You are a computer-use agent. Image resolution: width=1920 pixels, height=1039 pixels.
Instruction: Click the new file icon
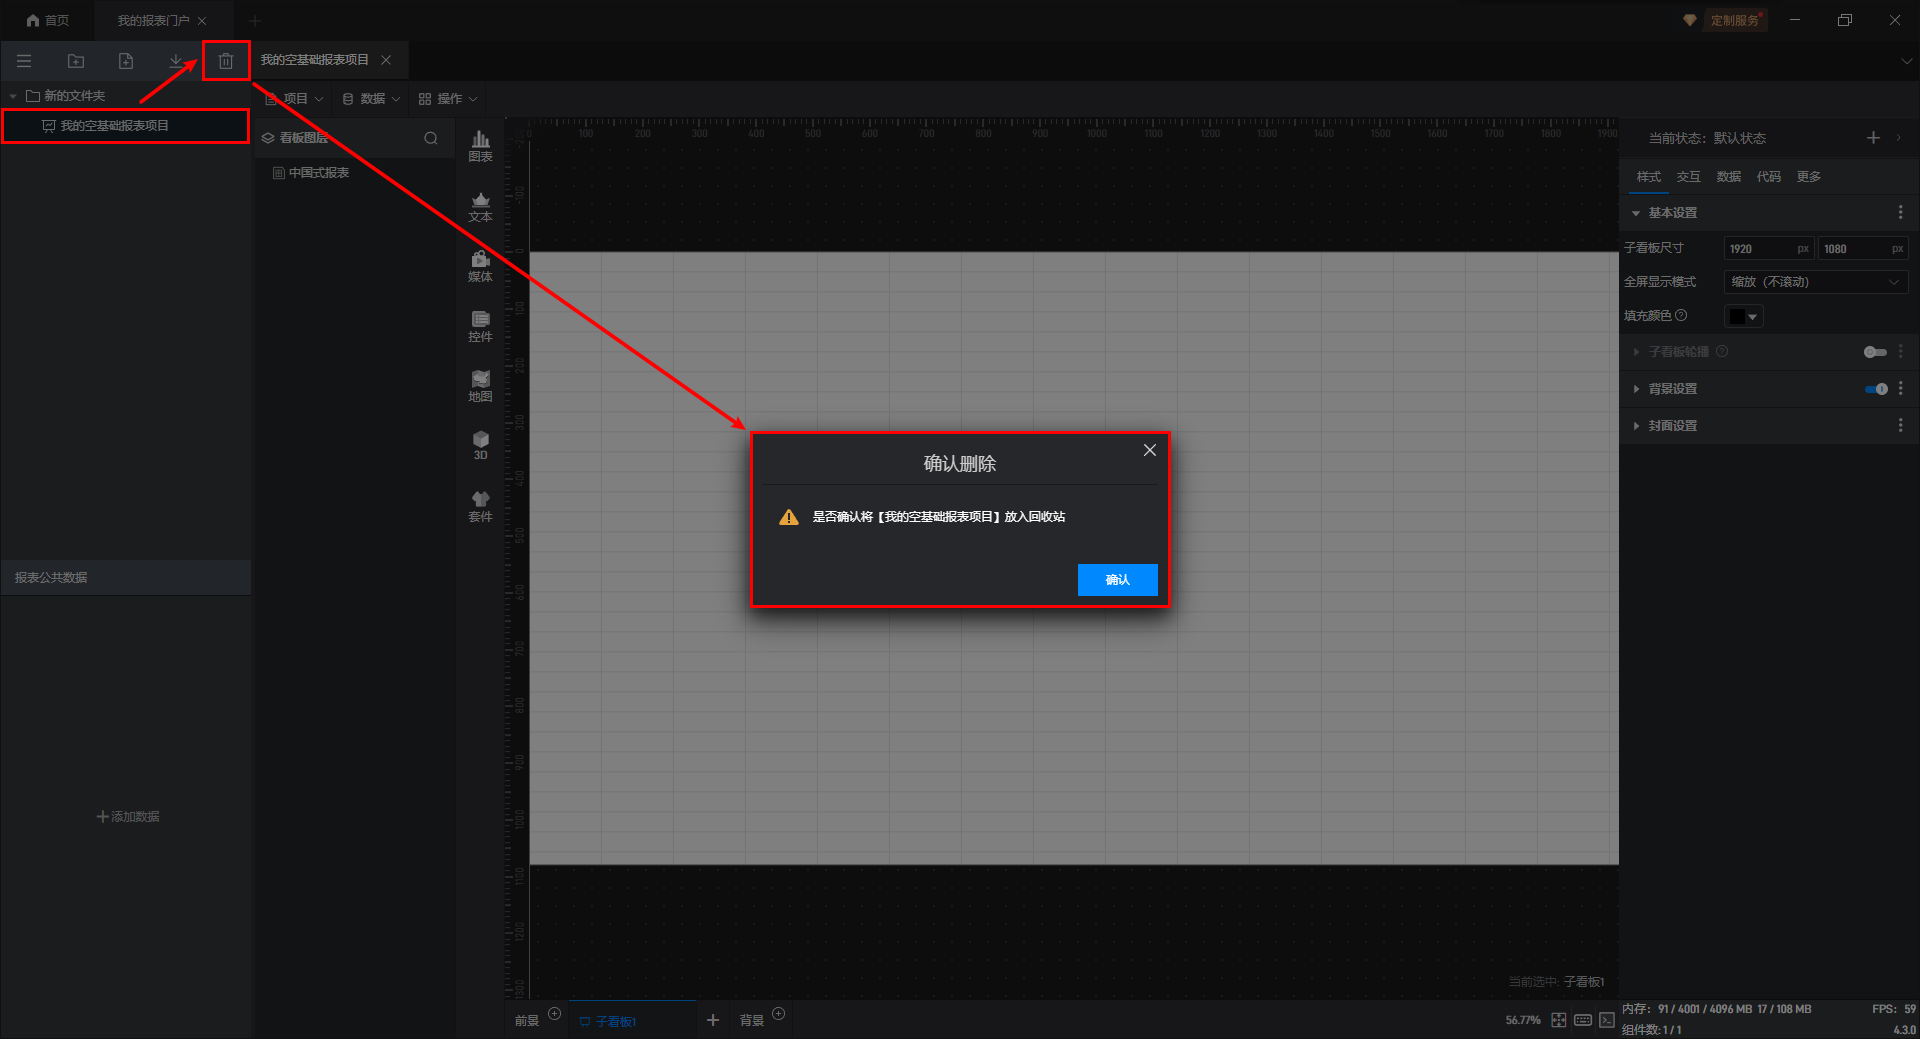click(126, 61)
